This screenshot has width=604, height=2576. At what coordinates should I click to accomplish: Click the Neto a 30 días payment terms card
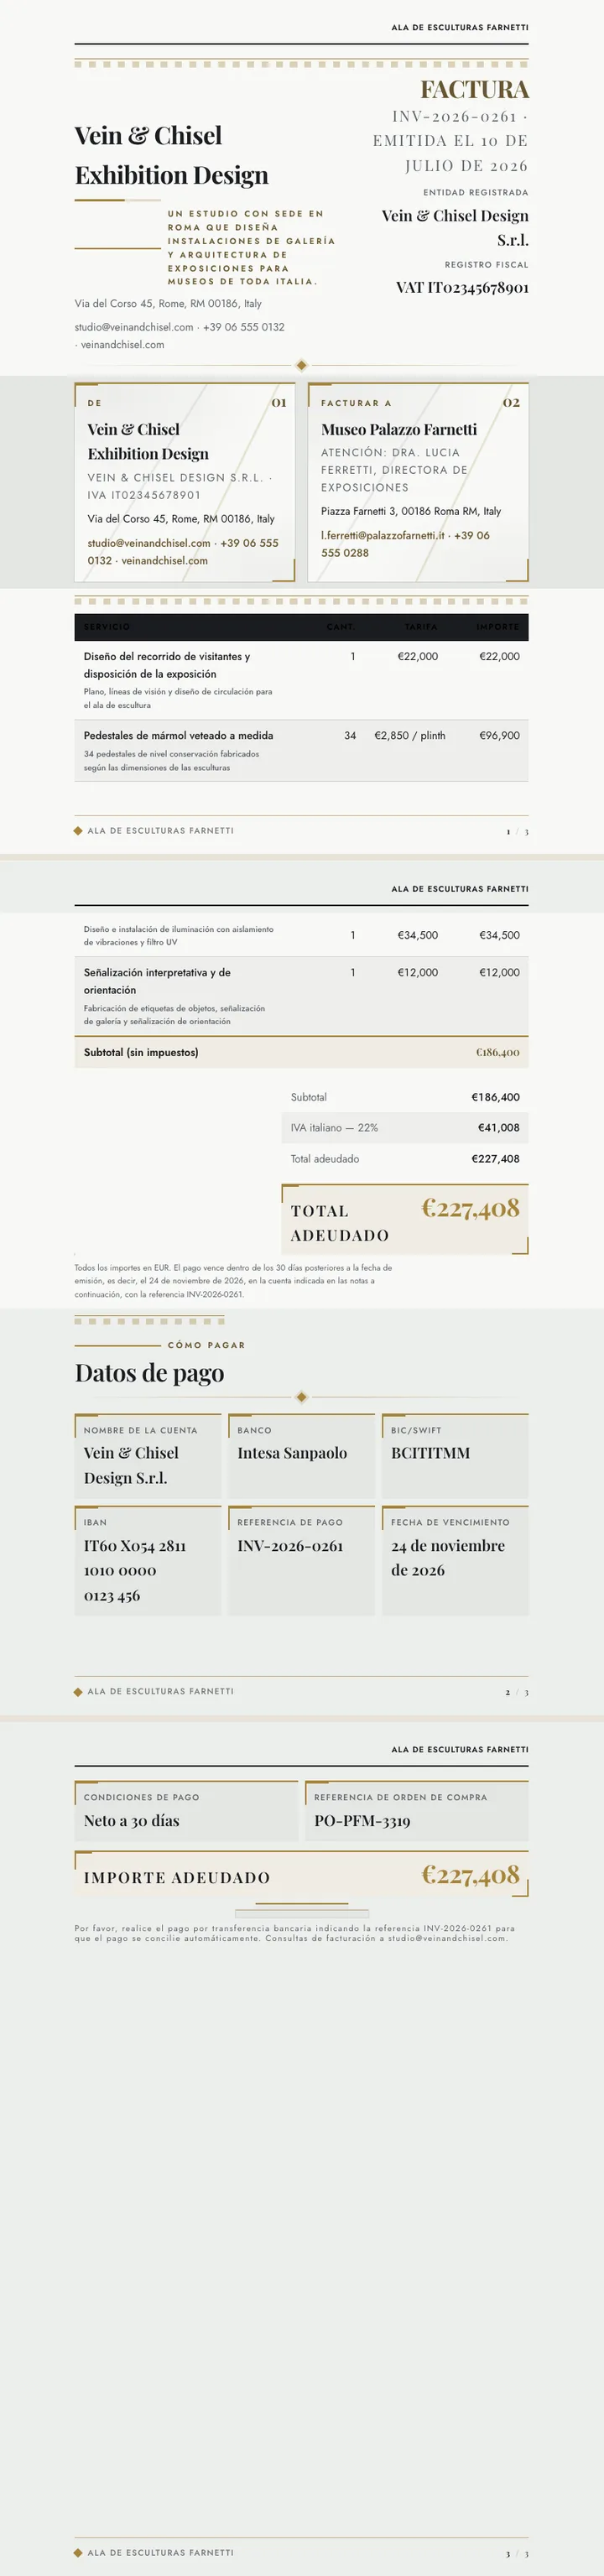tap(186, 1811)
